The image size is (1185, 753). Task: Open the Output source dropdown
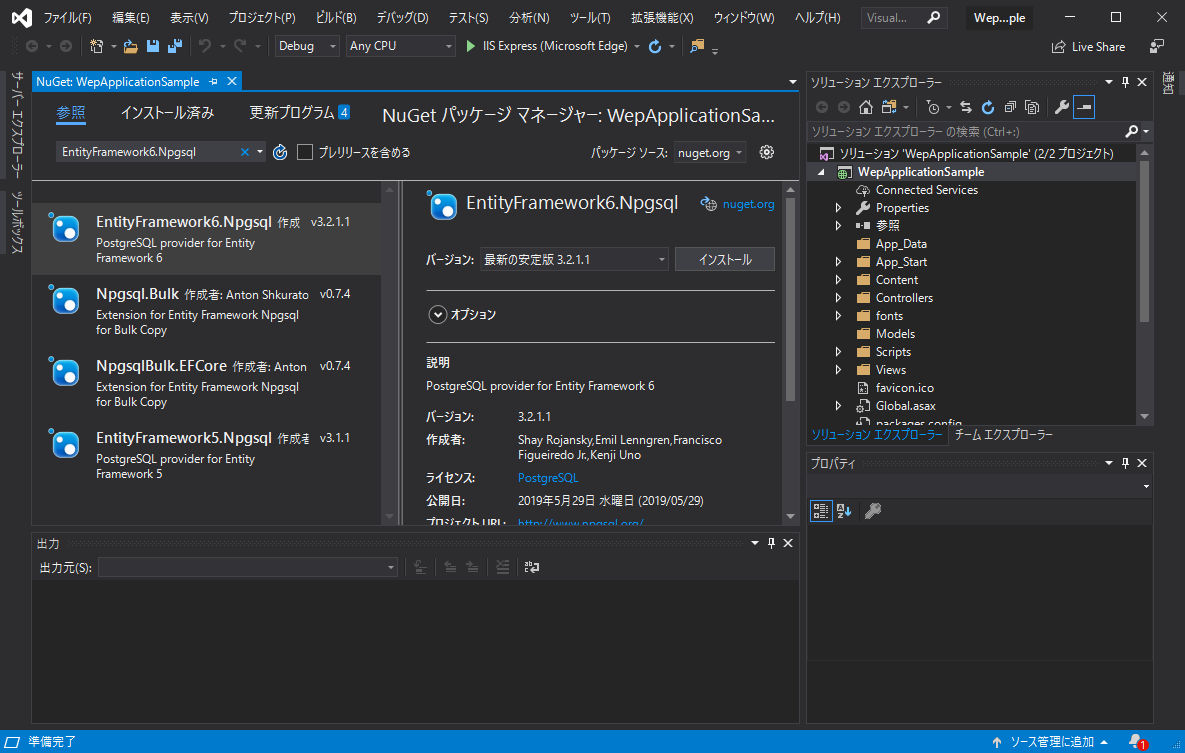[x=248, y=567]
